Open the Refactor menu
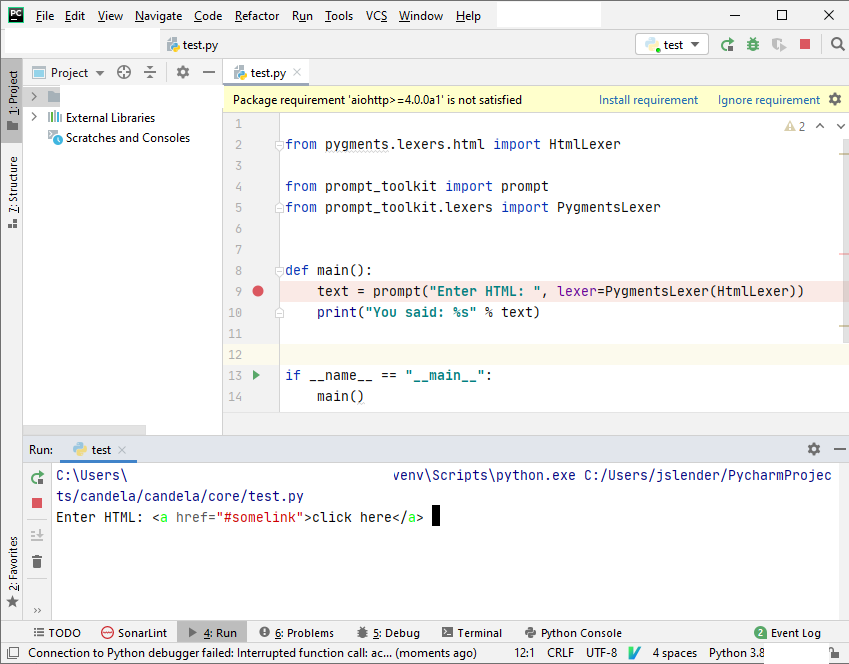The width and height of the screenshot is (849, 664). [257, 16]
